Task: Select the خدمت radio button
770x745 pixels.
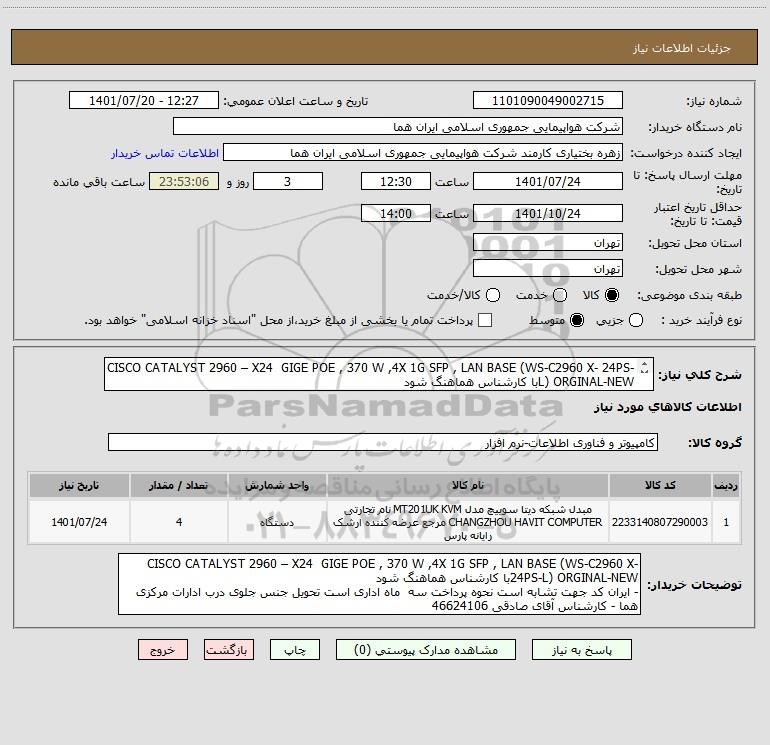Action: [x=560, y=295]
